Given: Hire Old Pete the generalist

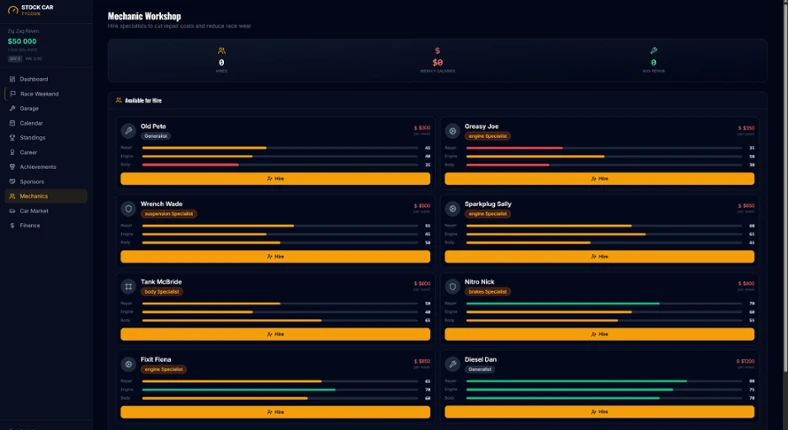Looking at the screenshot, I should [275, 178].
